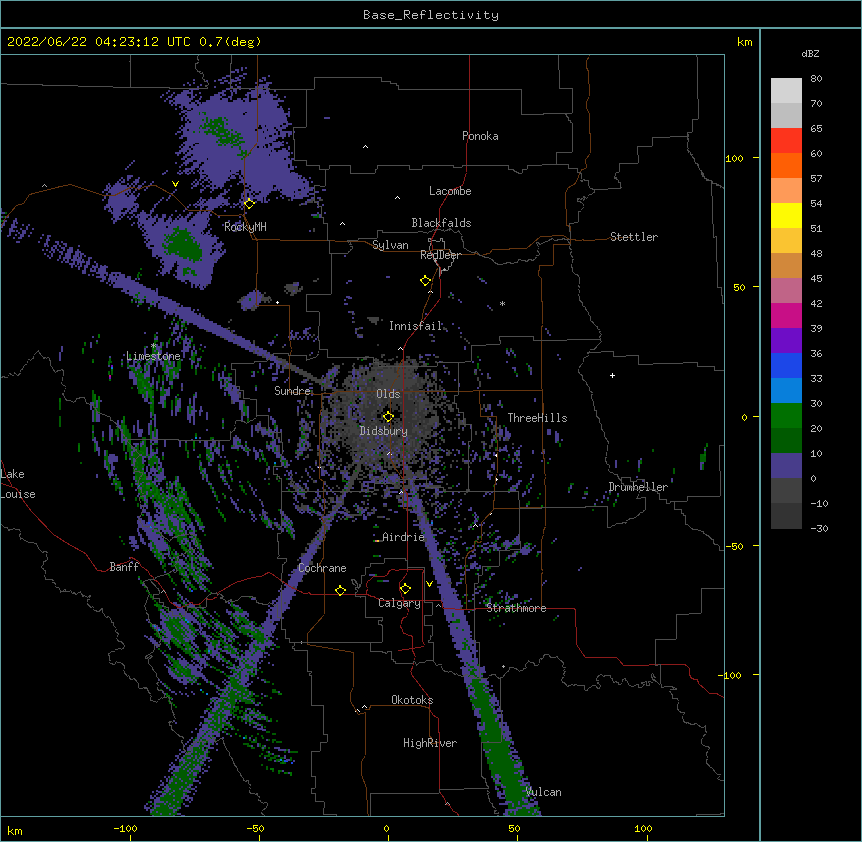Click the Banff label
The image size is (862, 842).
click(x=124, y=567)
